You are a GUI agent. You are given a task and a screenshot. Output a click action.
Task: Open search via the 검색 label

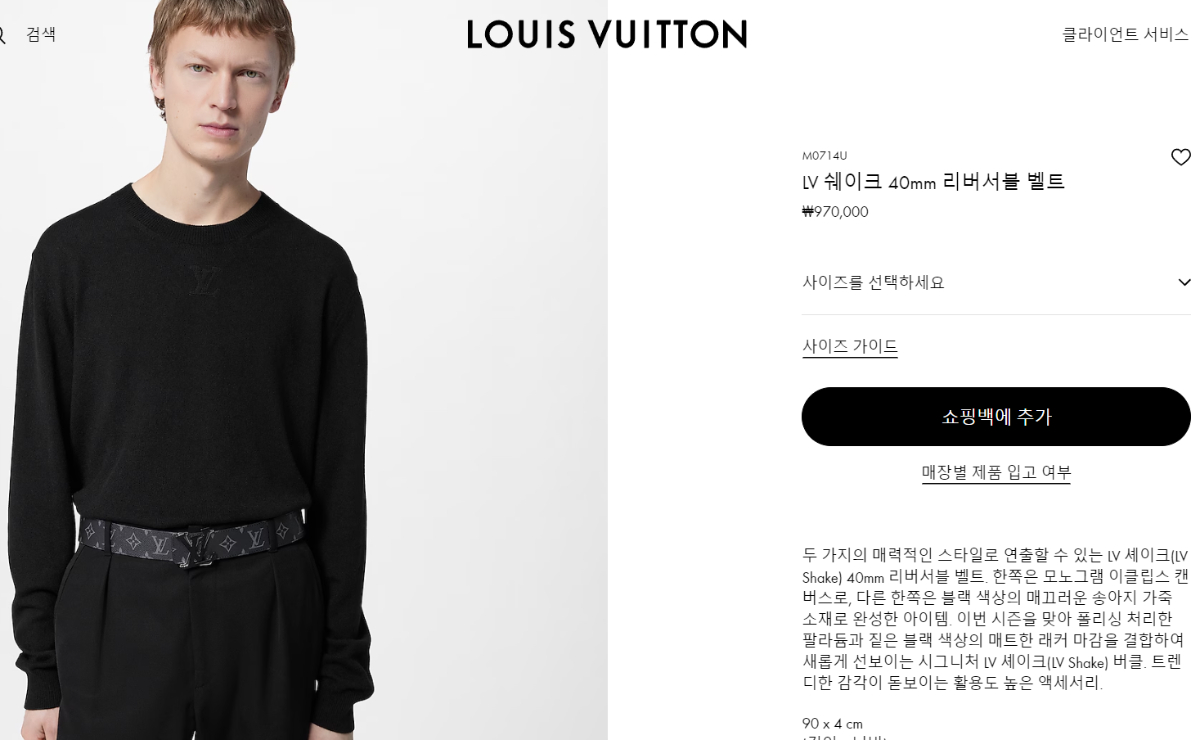(x=41, y=35)
